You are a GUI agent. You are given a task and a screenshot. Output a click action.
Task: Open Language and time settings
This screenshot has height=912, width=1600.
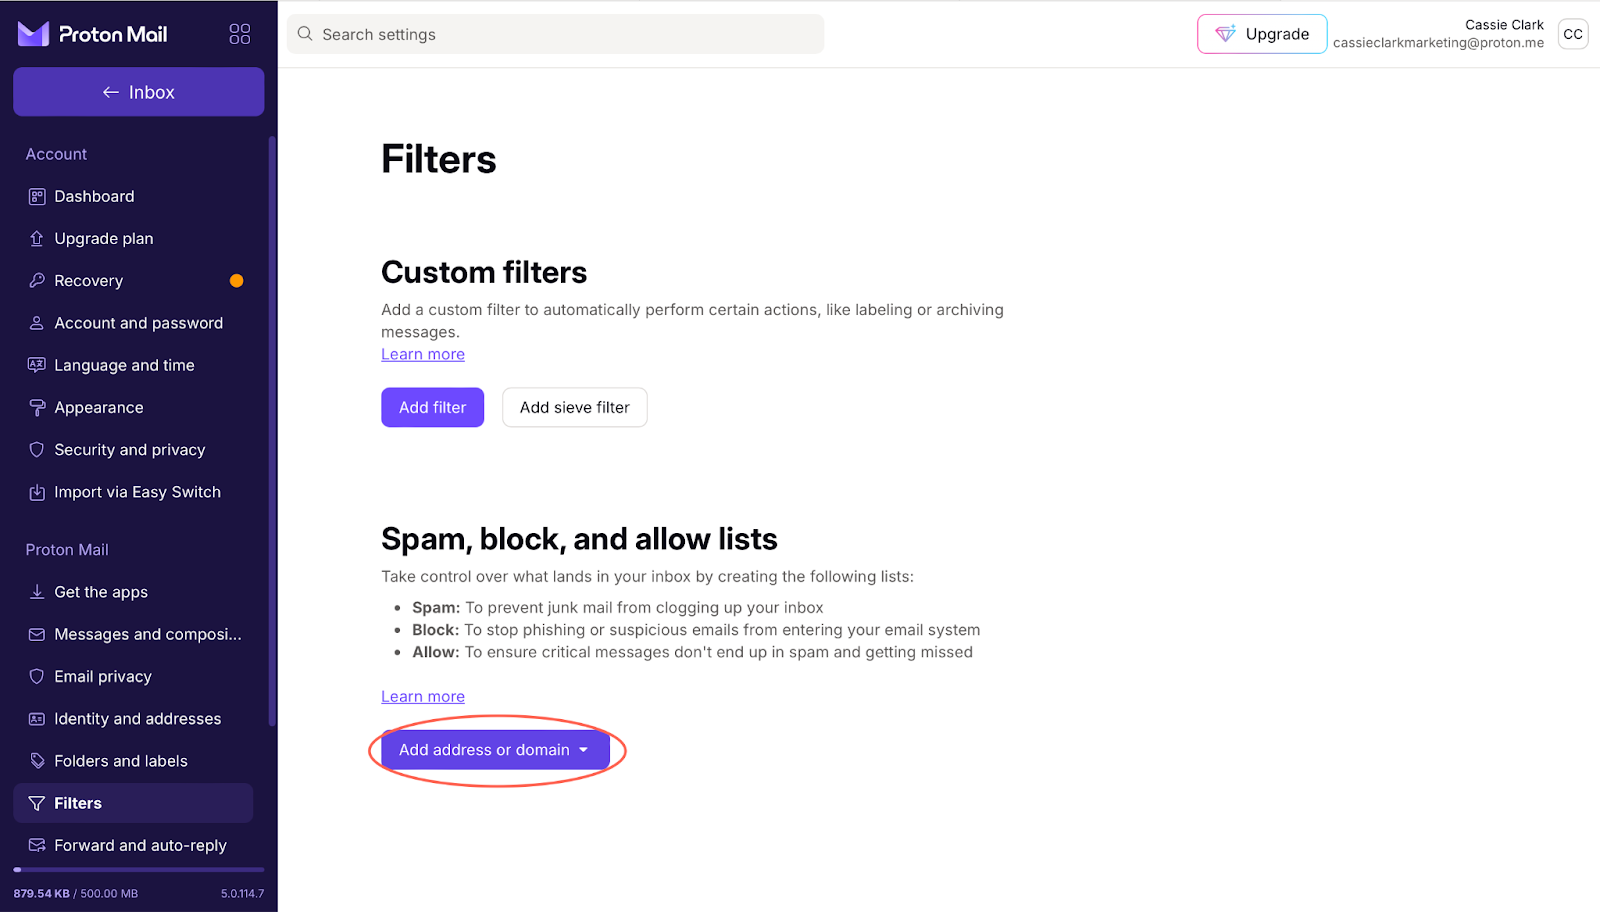(124, 366)
